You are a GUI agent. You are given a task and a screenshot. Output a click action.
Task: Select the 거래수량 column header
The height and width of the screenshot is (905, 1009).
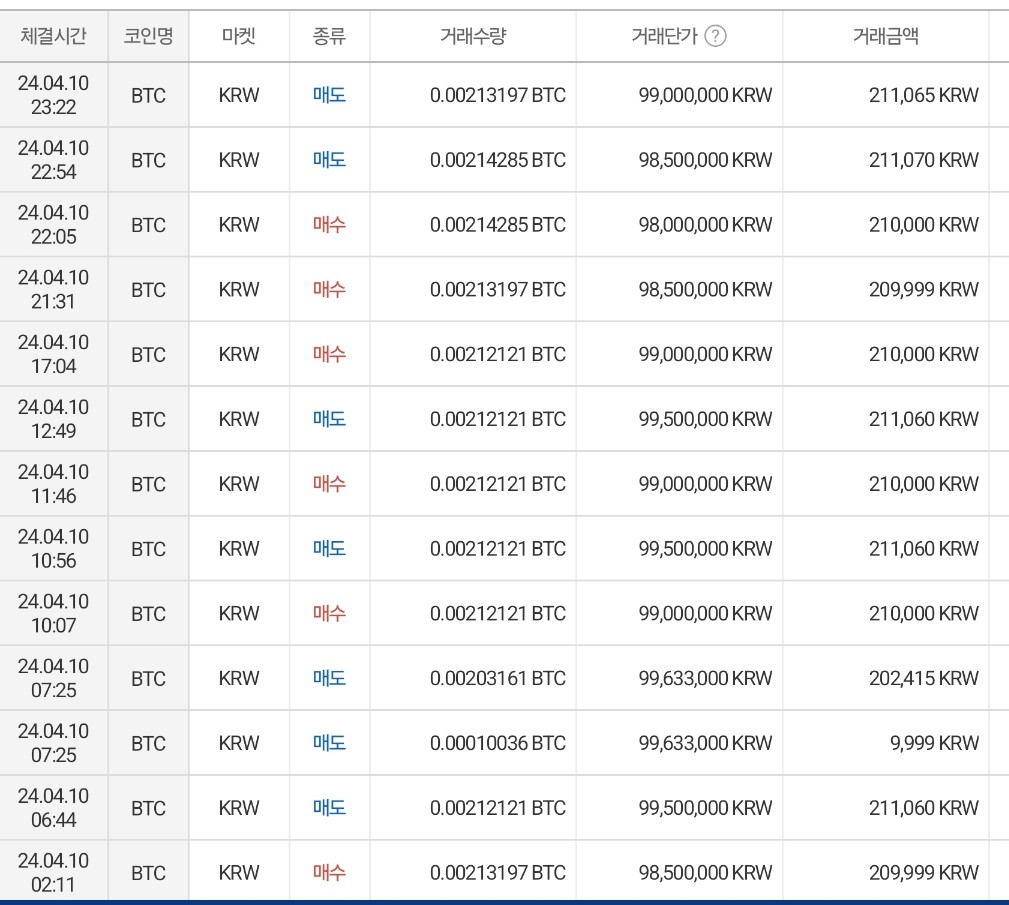click(x=473, y=35)
